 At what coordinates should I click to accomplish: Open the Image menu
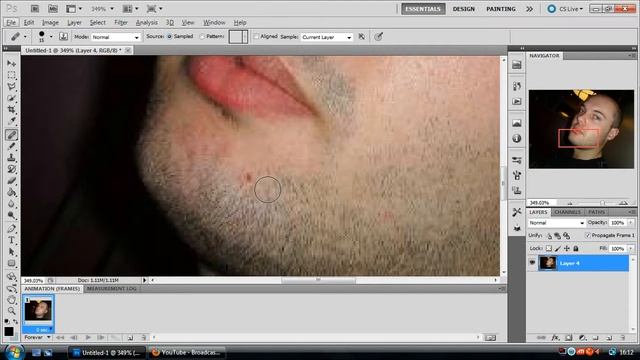coord(51,22)
